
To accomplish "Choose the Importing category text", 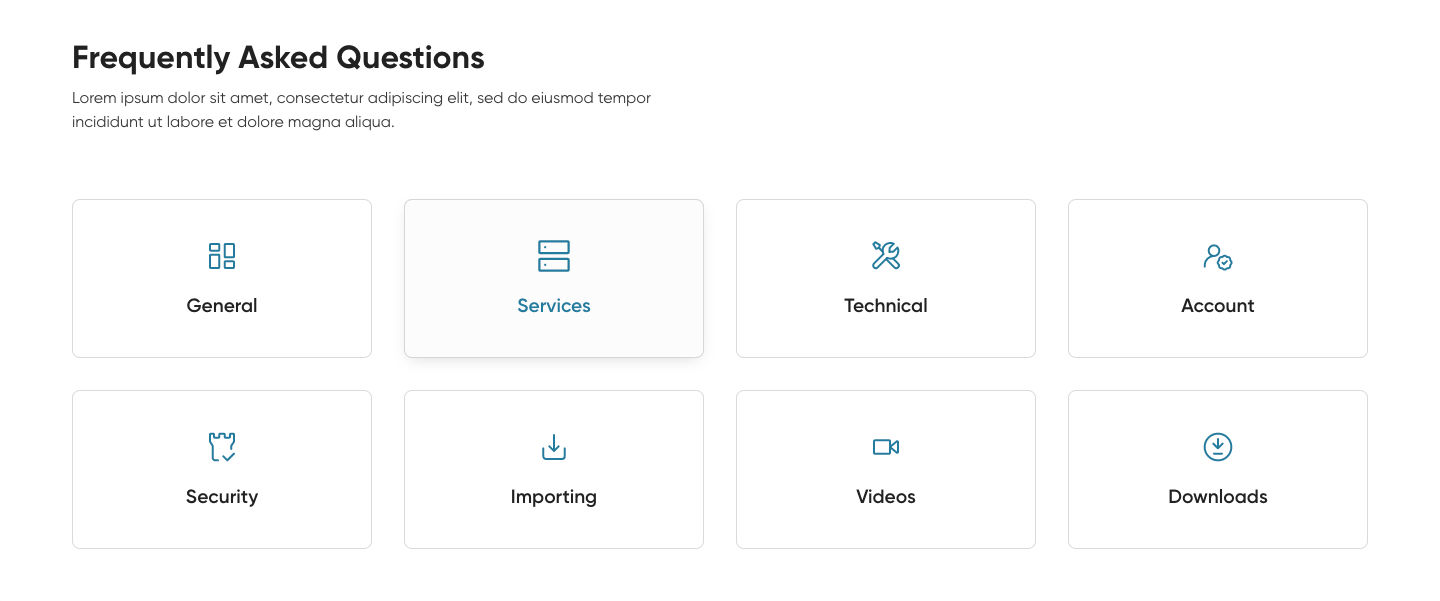I will pyautogui.click(x=554, y=497).
